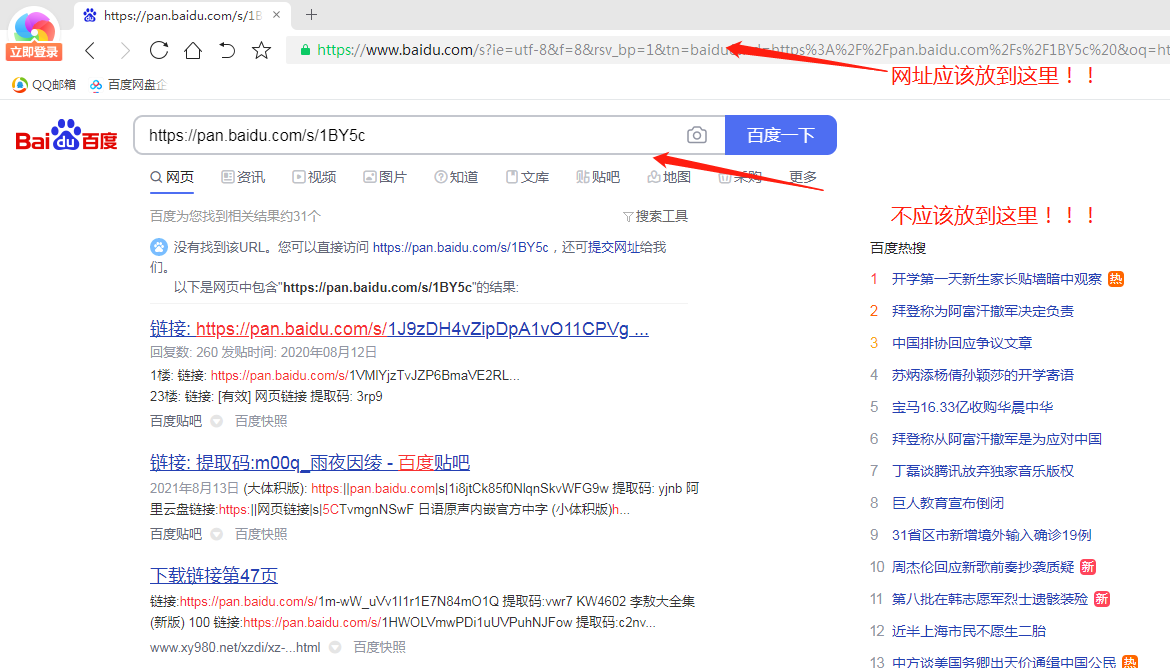
Task: Click the undo/restore closed tab icon
Action: tap(227, 50)
